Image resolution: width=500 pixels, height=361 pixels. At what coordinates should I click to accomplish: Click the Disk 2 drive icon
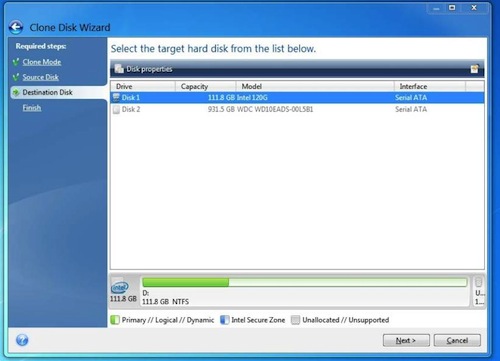[x=116, y=109]
